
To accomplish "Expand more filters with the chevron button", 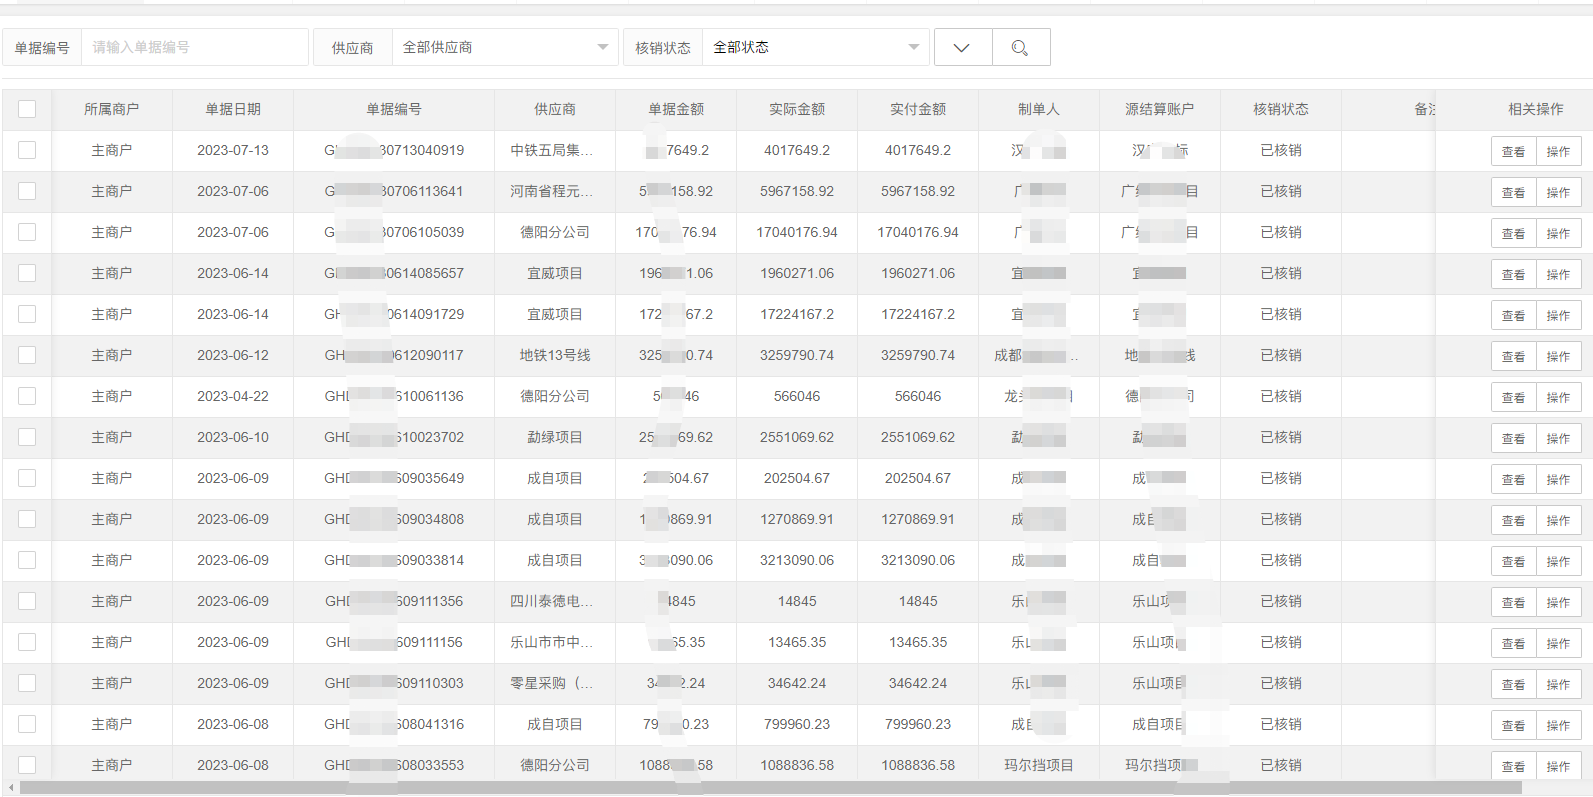I will (x=962, y=48).
